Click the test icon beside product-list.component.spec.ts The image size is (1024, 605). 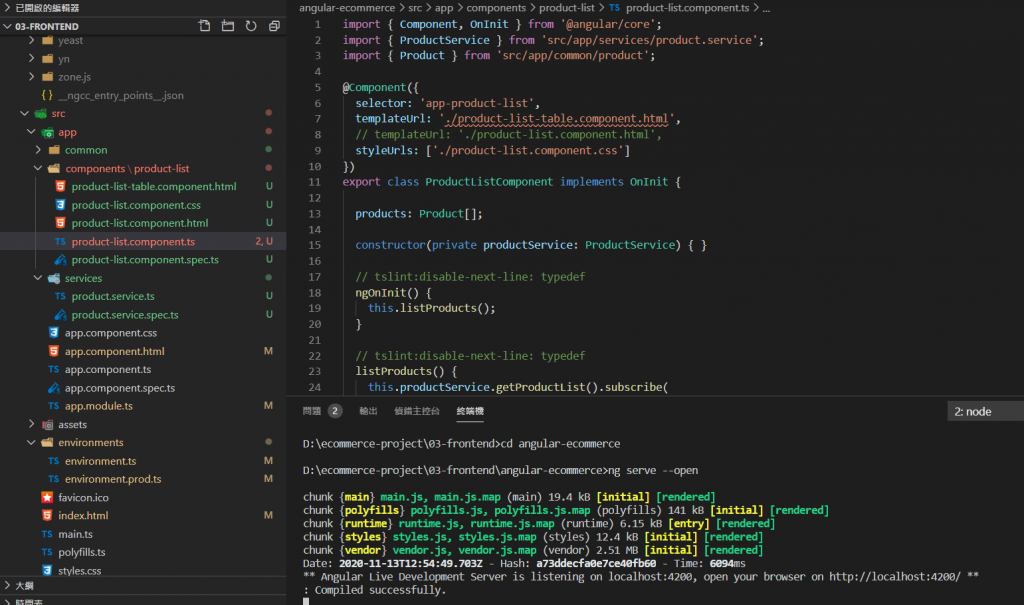pyautogui.click(x=60, y=259)
